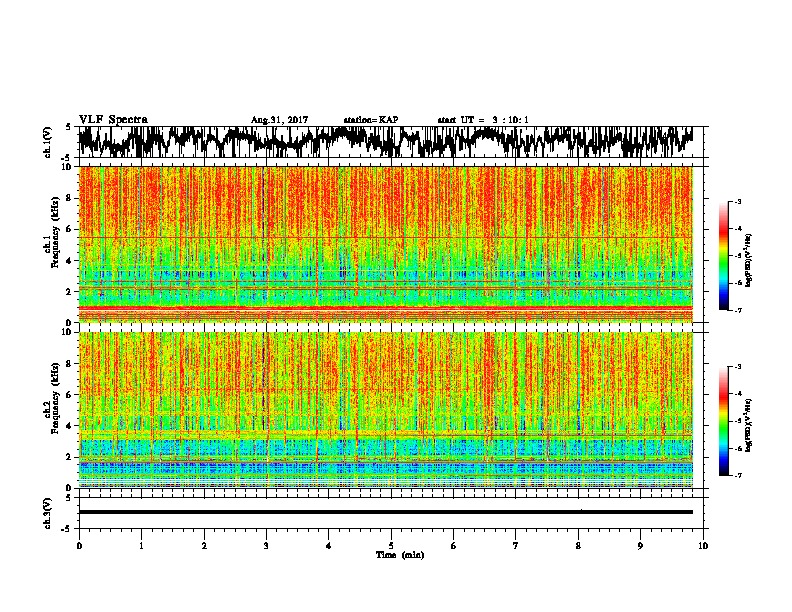Click the 'ch.3(V)' axis label
792x612 pixels.
click(x=47, y=513)
